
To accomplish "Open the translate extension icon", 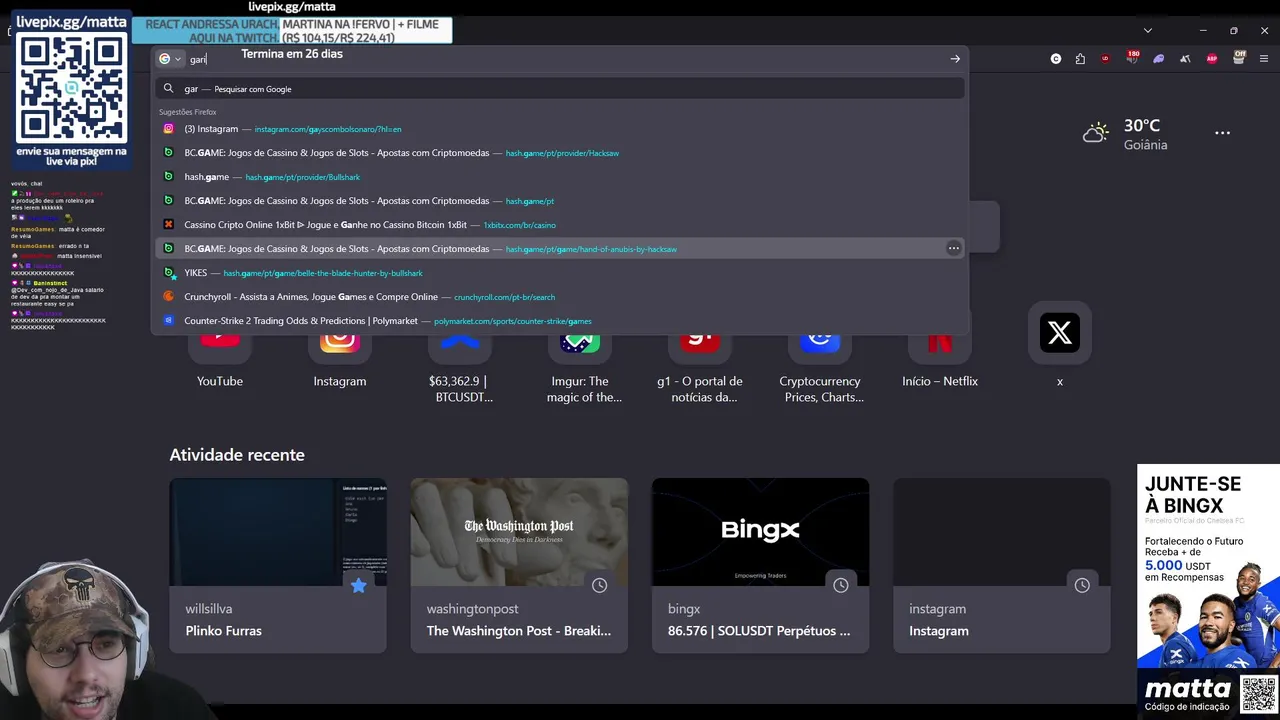I will click(x=1185, y=59).
